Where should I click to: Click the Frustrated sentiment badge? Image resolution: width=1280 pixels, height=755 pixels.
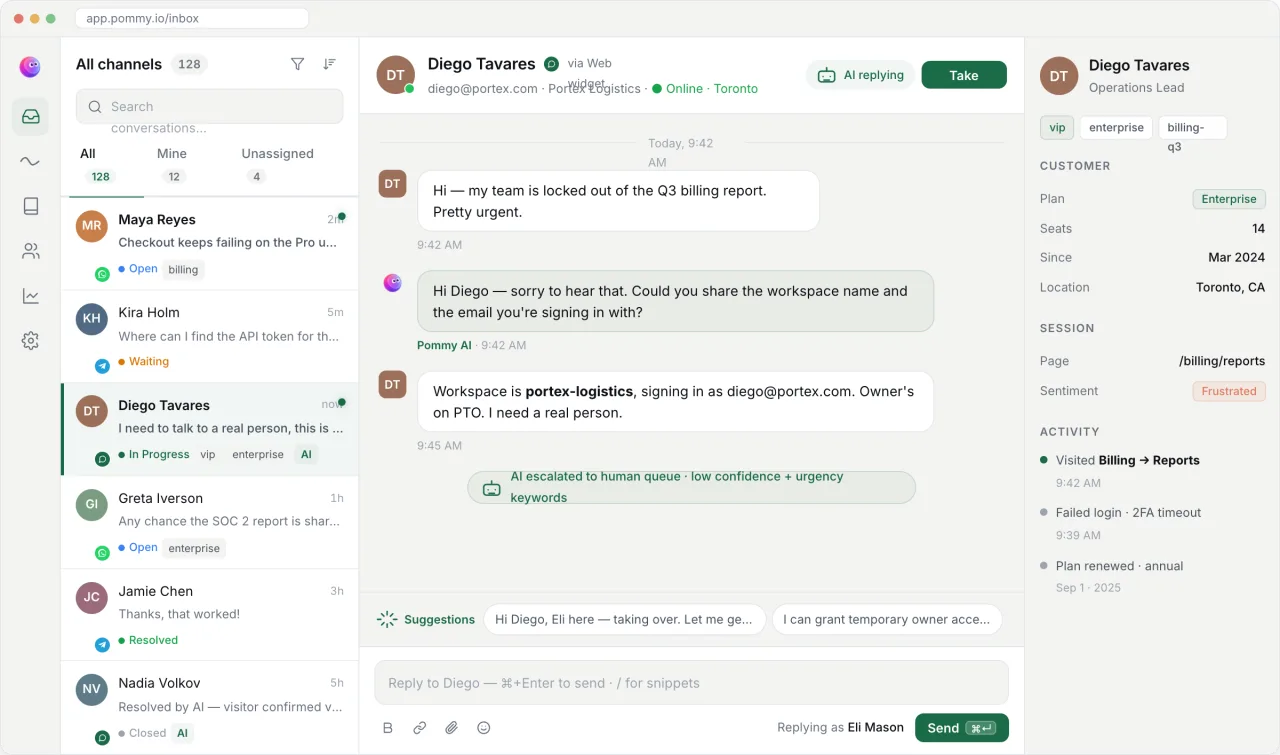[x=1229, y=391]
